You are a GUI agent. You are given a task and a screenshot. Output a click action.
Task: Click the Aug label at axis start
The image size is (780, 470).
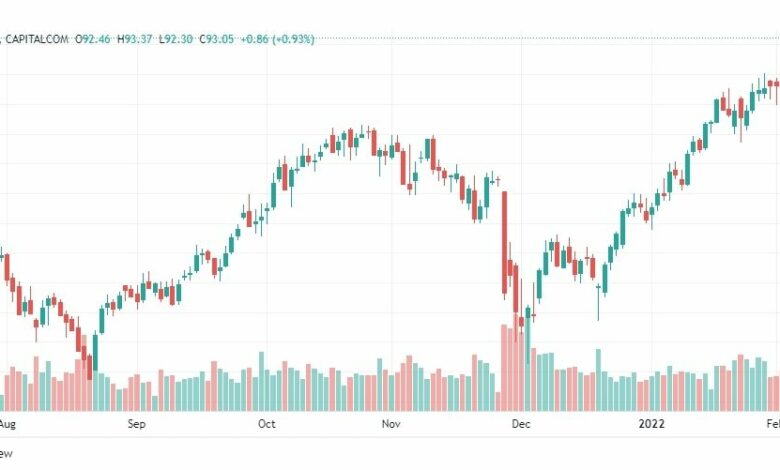7,424
